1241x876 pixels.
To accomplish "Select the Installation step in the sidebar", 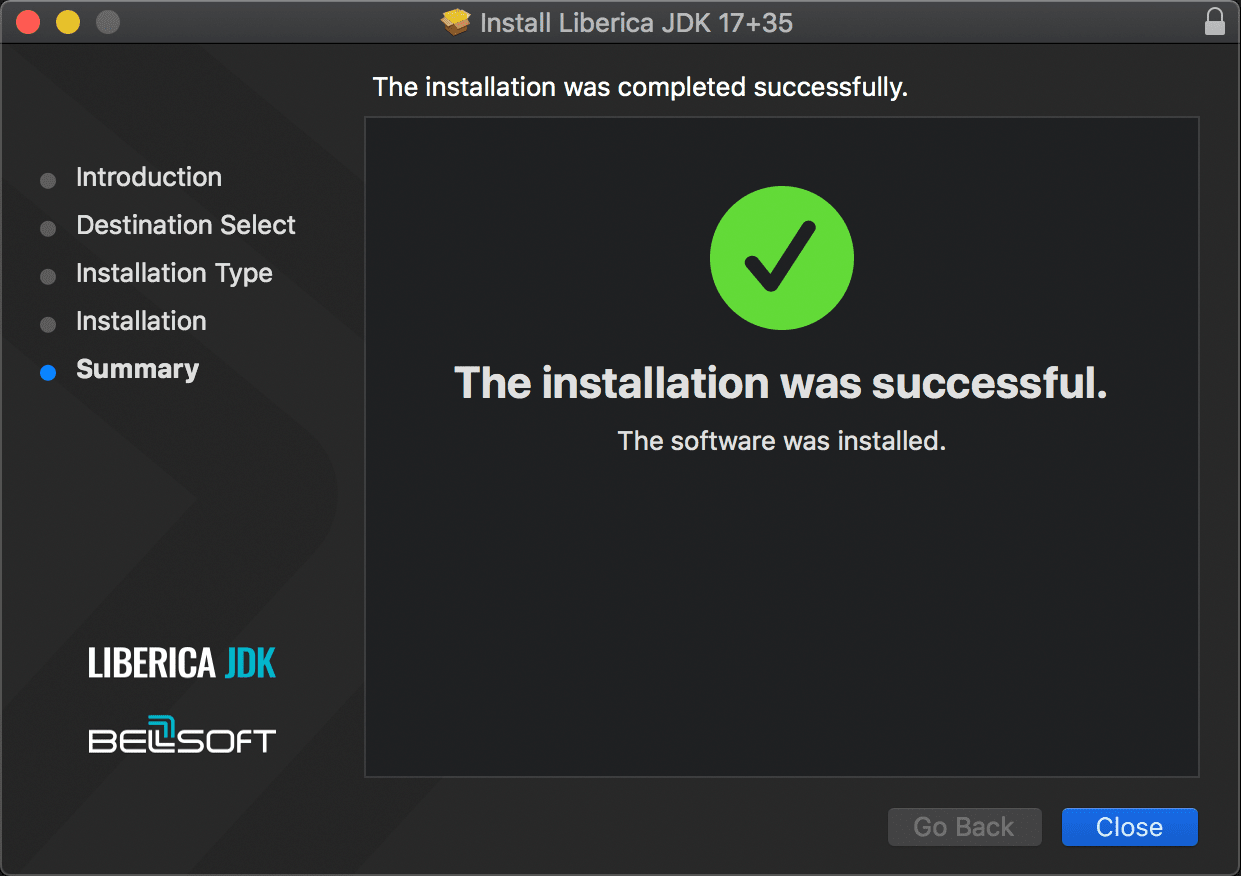I will [x=140, y=321].
